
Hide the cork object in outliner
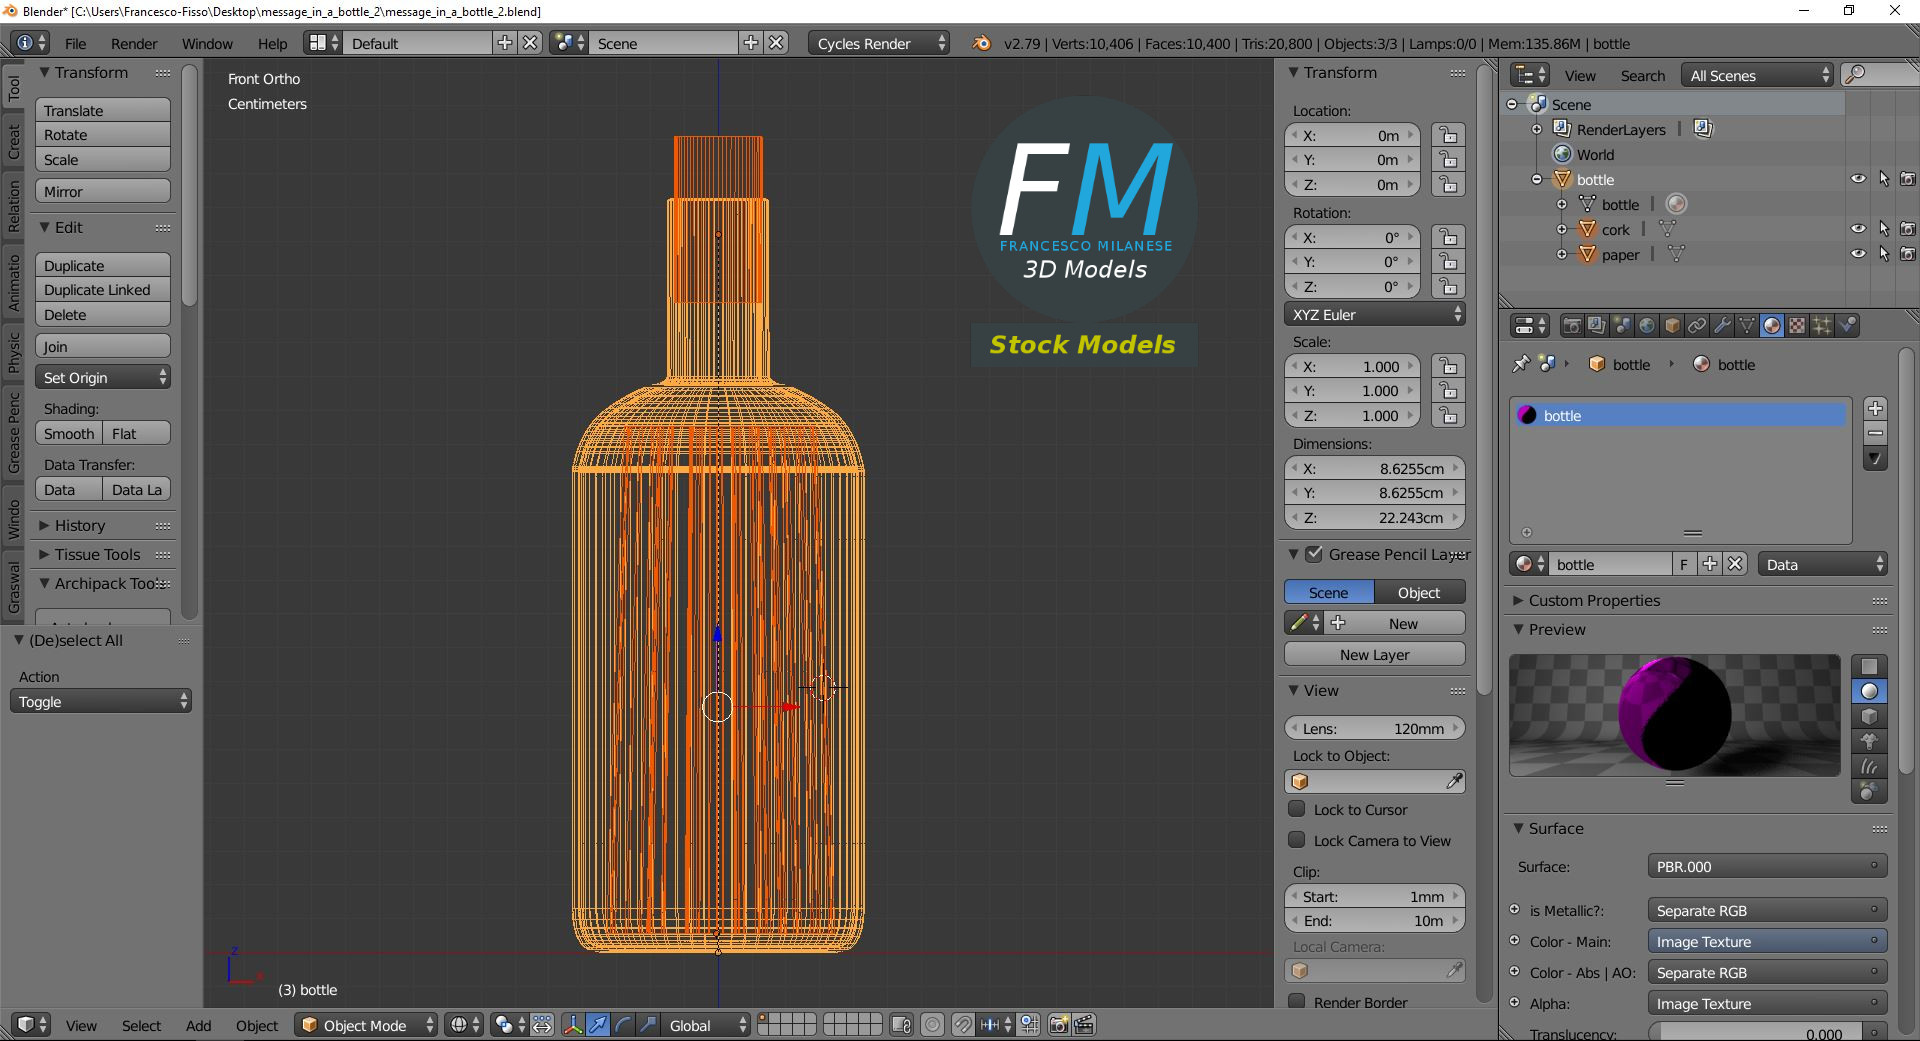tap(1858, 229)
